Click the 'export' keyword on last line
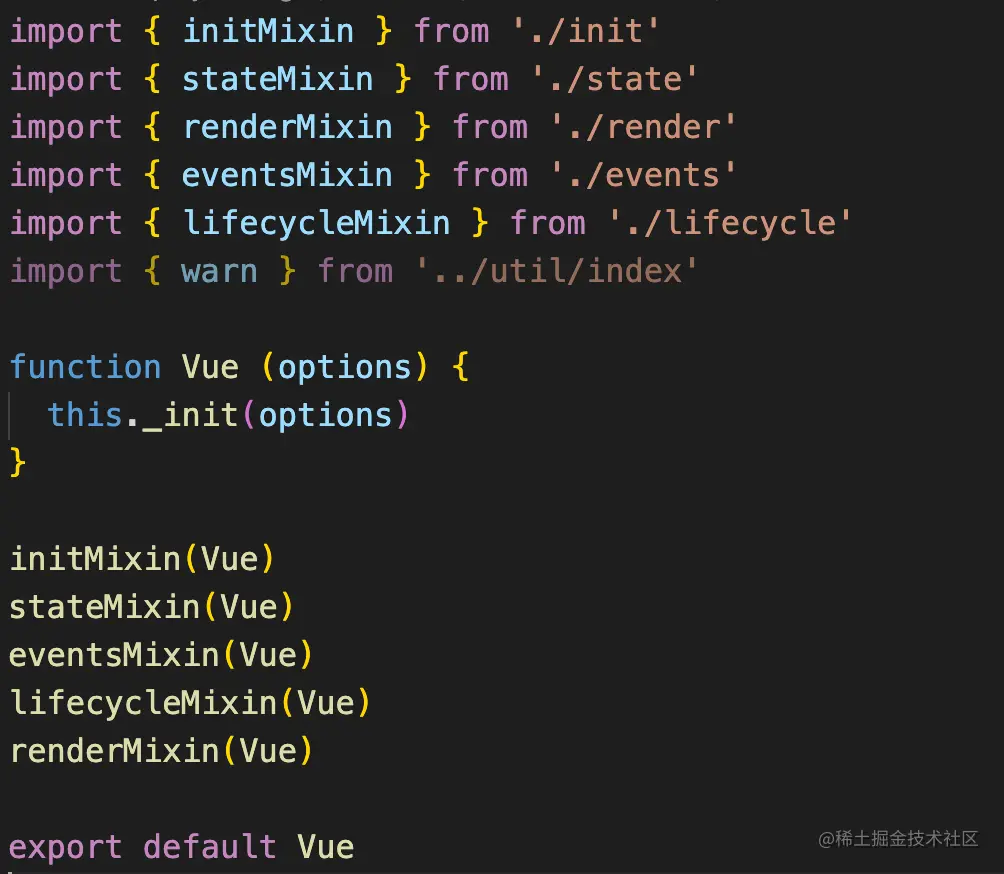 click(x=65, y=847)
